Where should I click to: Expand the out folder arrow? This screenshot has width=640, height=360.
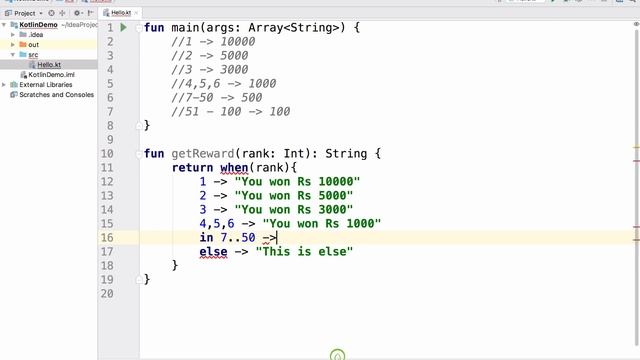coord(13,44)
